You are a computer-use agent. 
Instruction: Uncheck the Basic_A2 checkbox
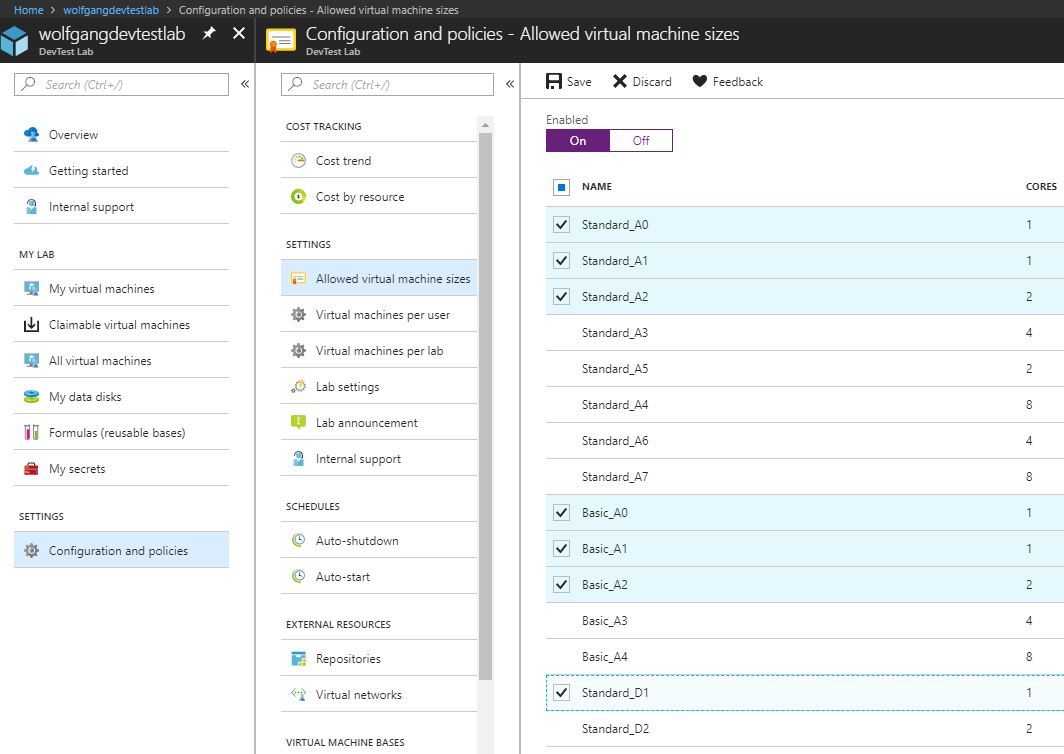pyautogui.click(x=561, y=584)
